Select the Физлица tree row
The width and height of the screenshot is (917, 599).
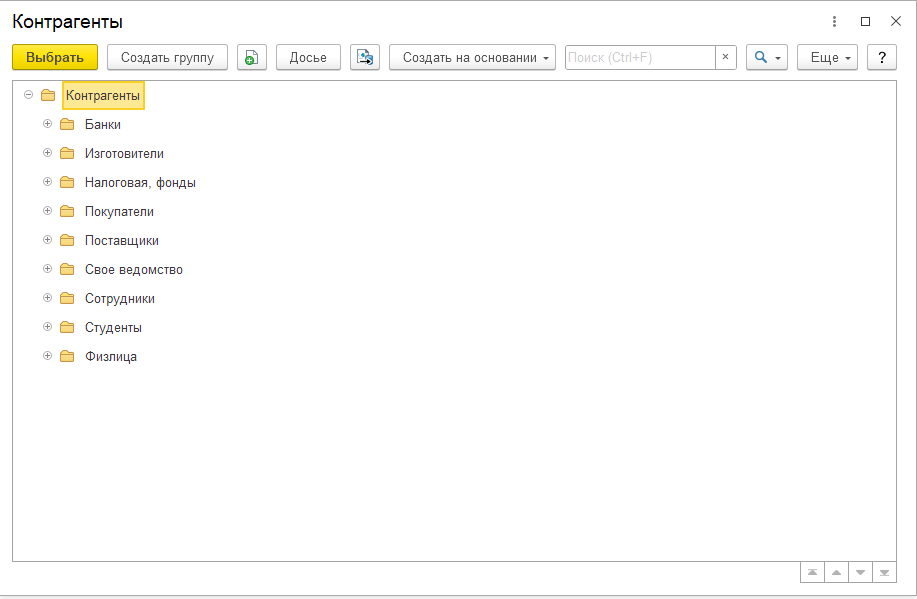coord(111,356)
